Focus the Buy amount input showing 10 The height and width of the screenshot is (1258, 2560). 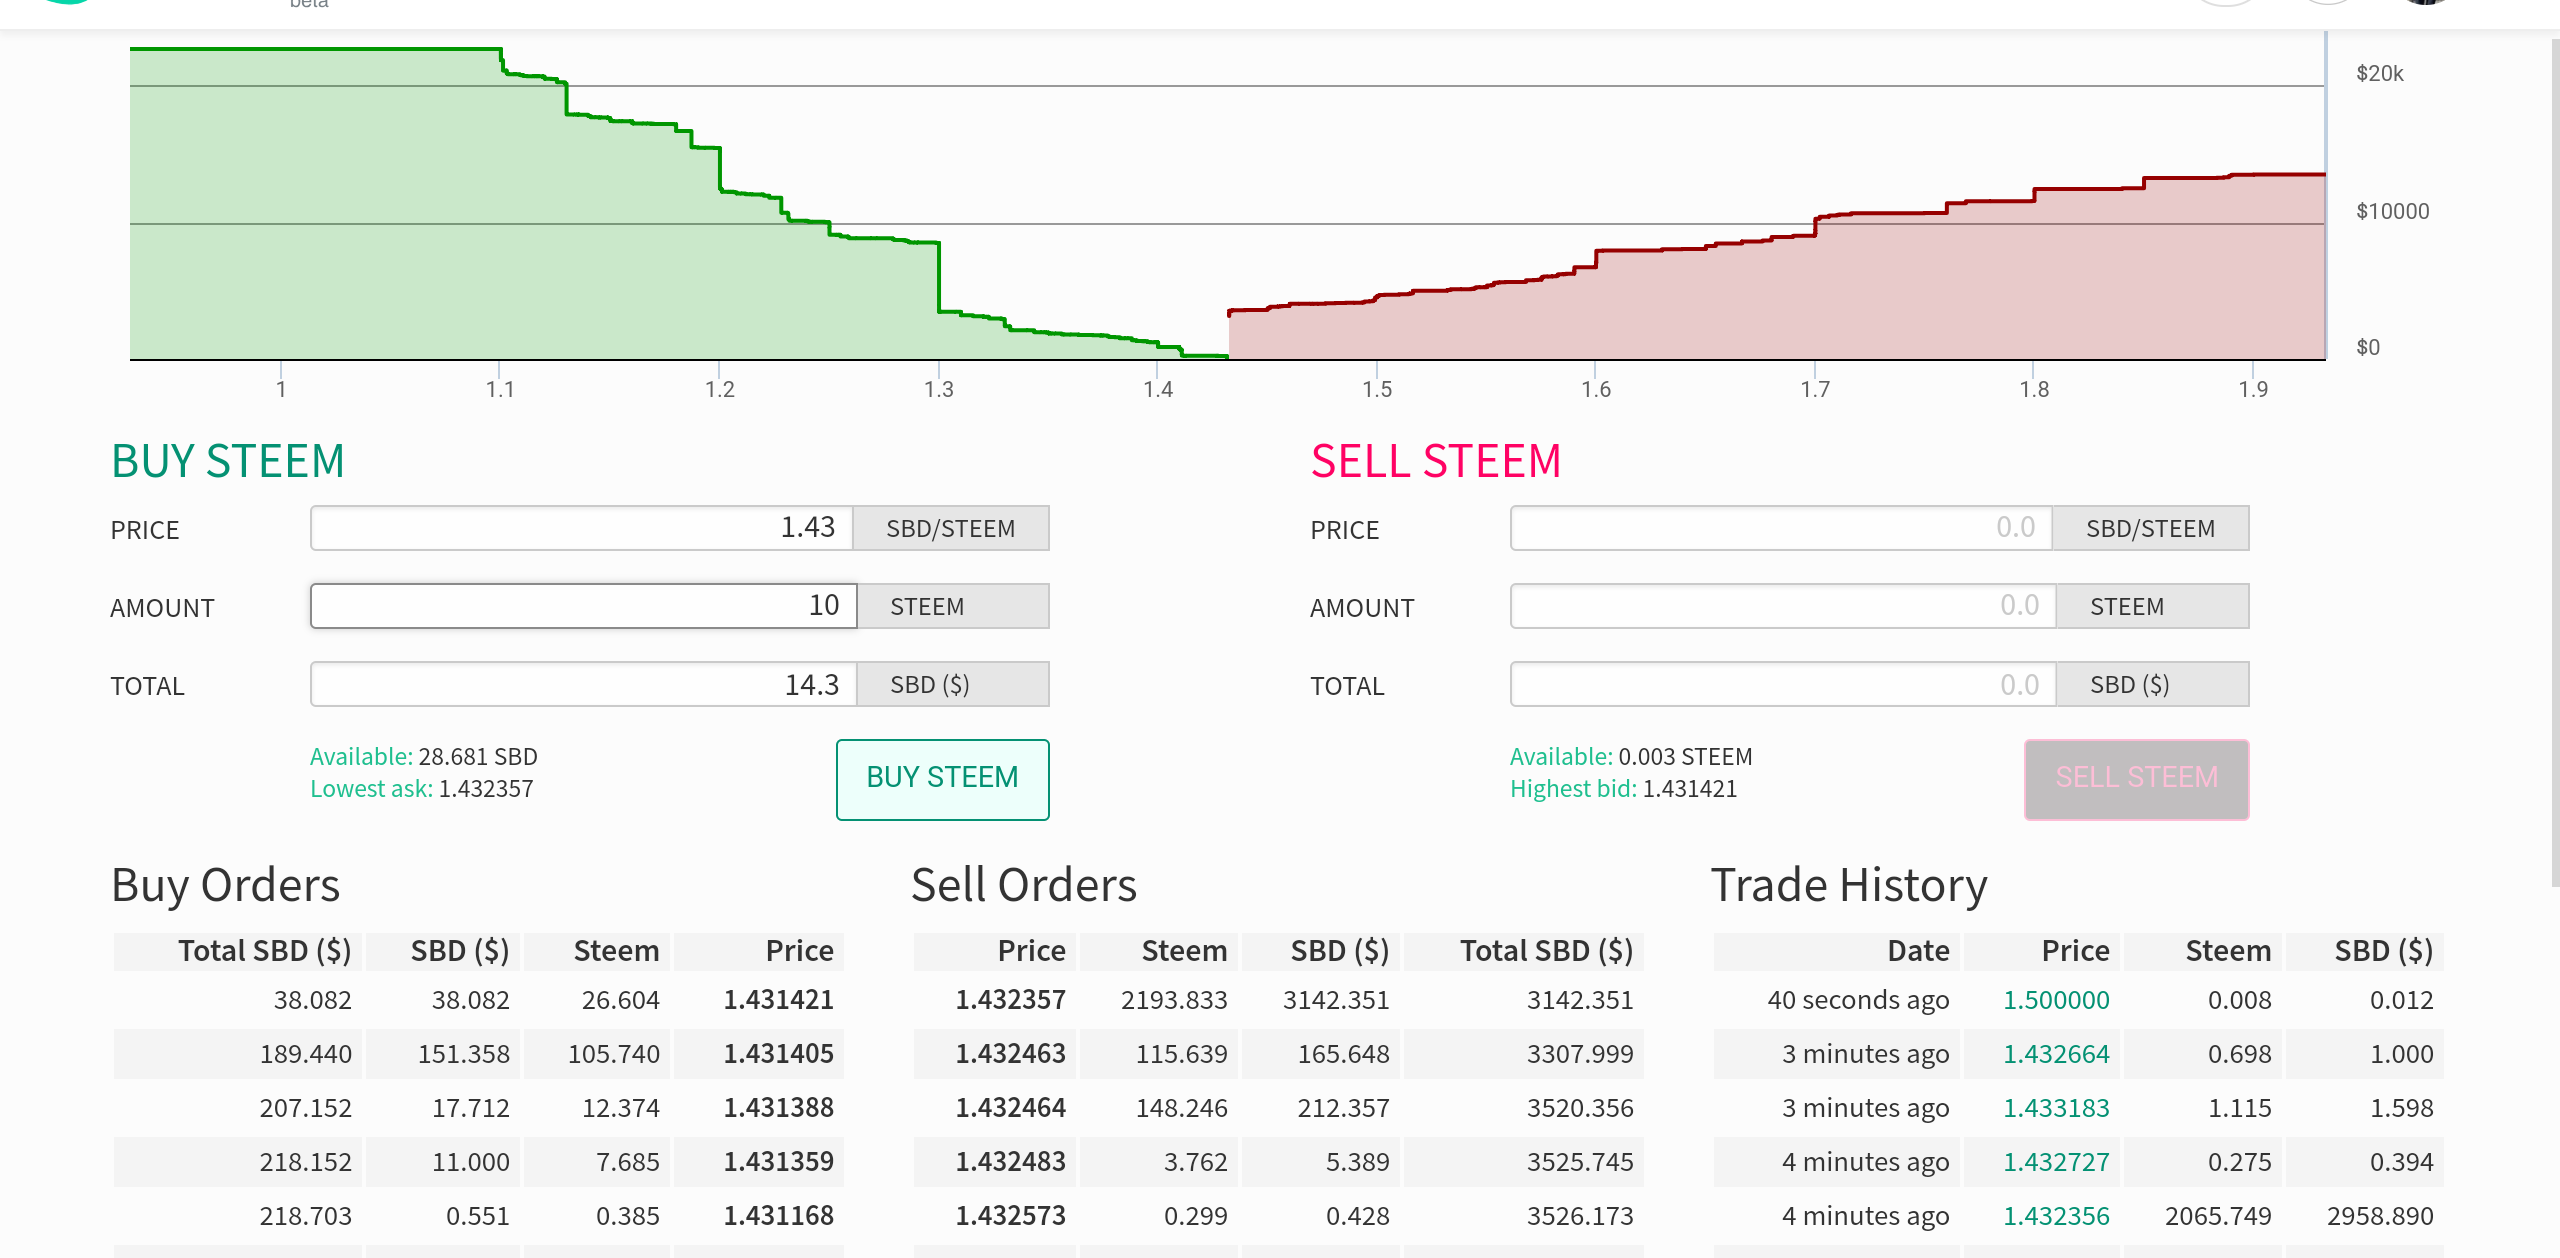[x=584, y=606]
